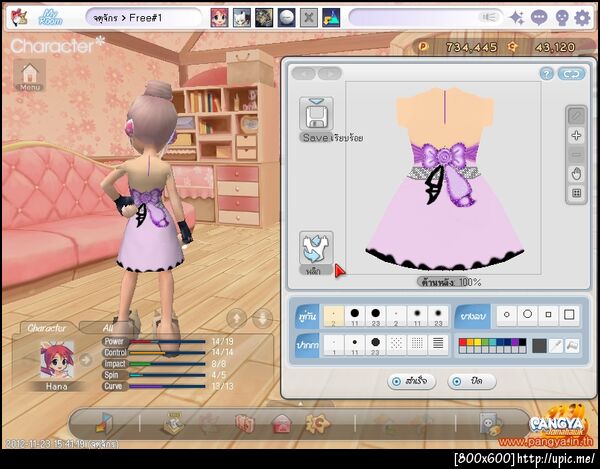This screenshot has width=600, height=469.
Task: Open the pink suitcase icon in bottom bar
Action: (245, 424)
